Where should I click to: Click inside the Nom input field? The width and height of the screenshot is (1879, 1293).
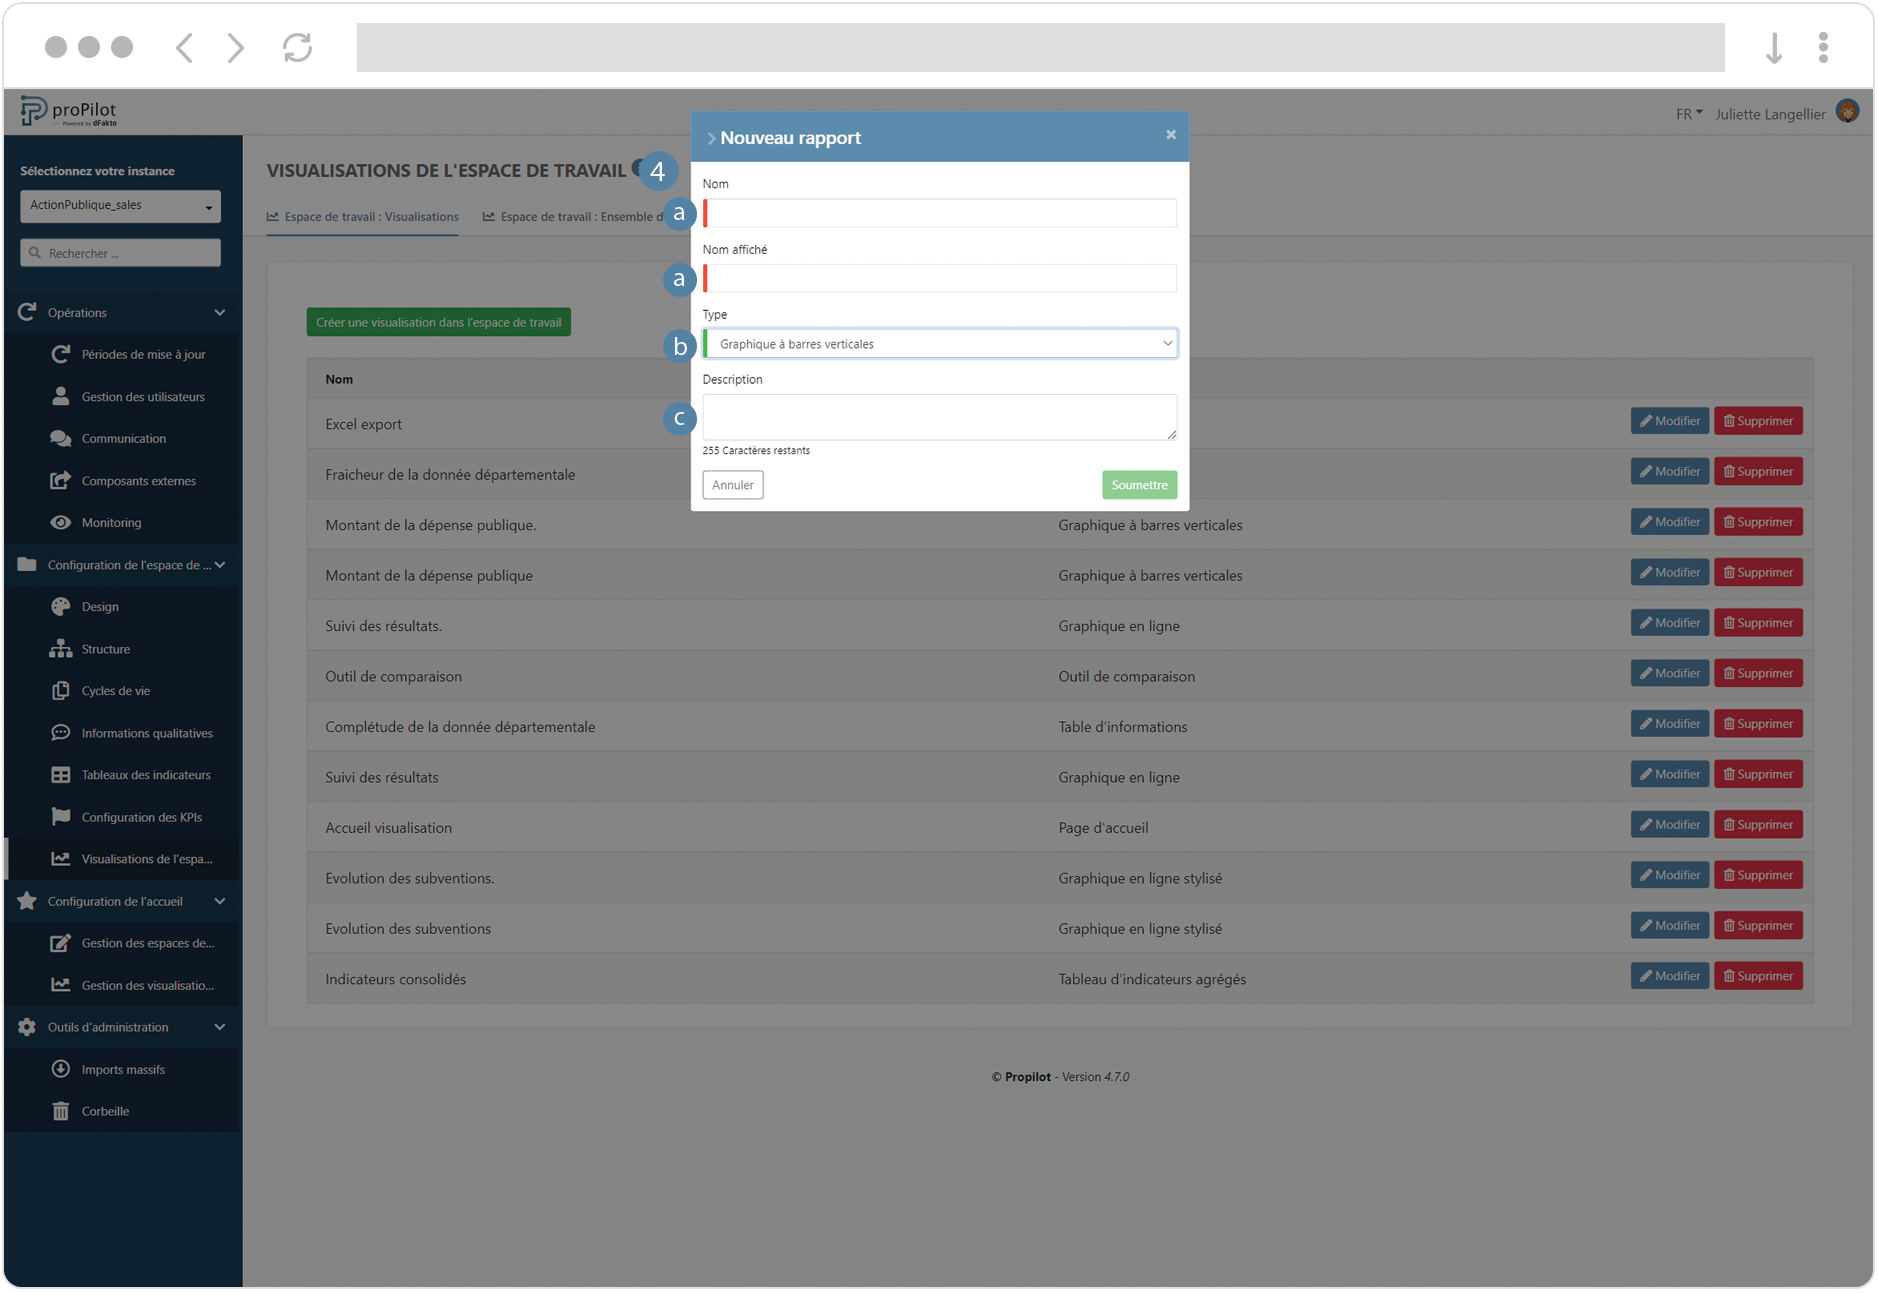940,212
